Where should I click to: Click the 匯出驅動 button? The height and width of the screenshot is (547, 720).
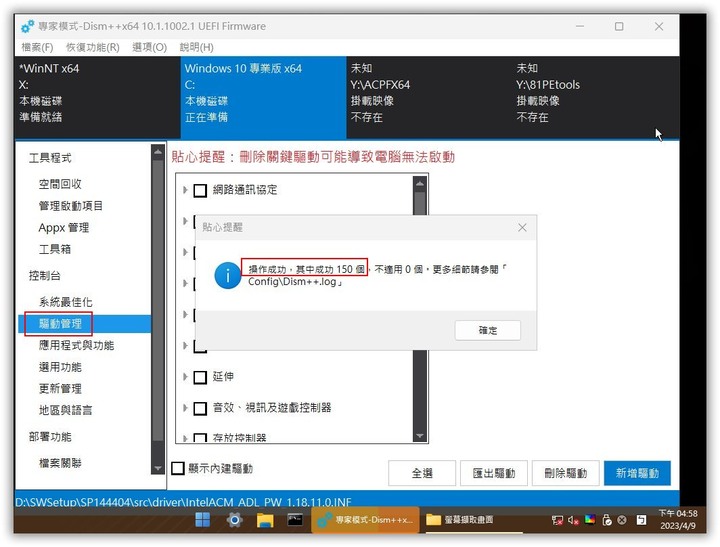click(494, 473)
